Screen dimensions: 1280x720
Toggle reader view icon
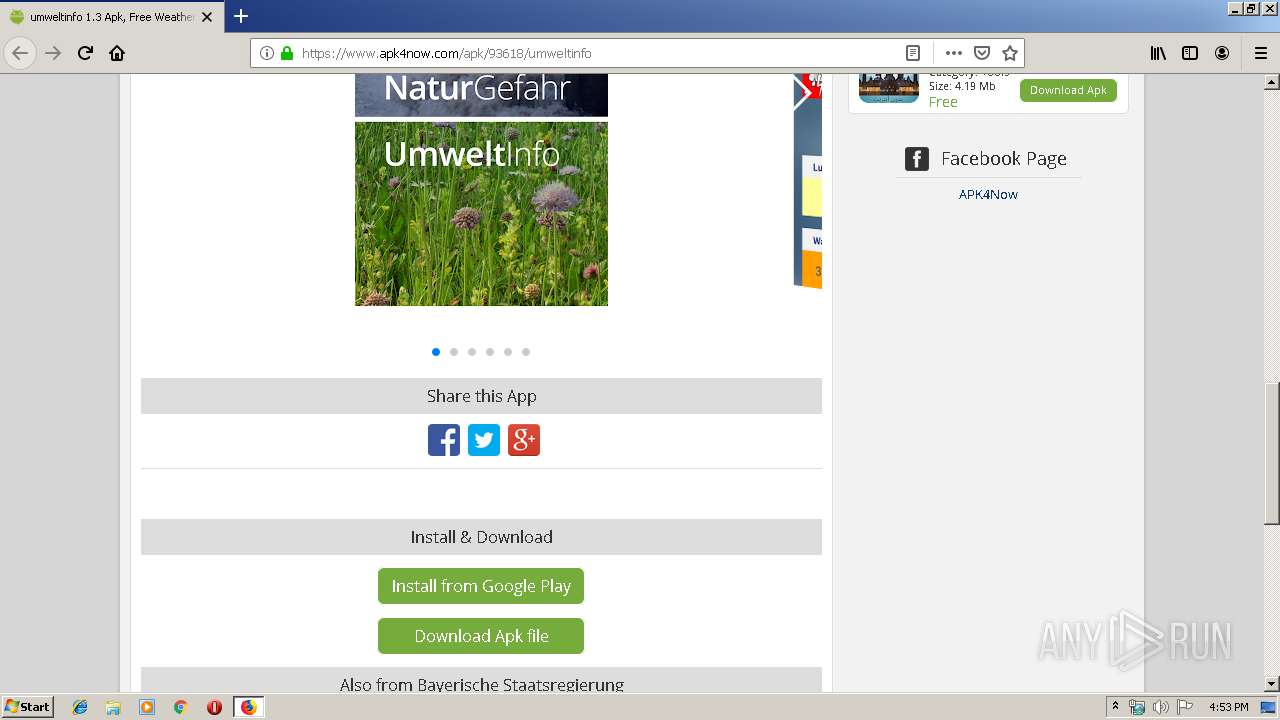click(913, 53)
